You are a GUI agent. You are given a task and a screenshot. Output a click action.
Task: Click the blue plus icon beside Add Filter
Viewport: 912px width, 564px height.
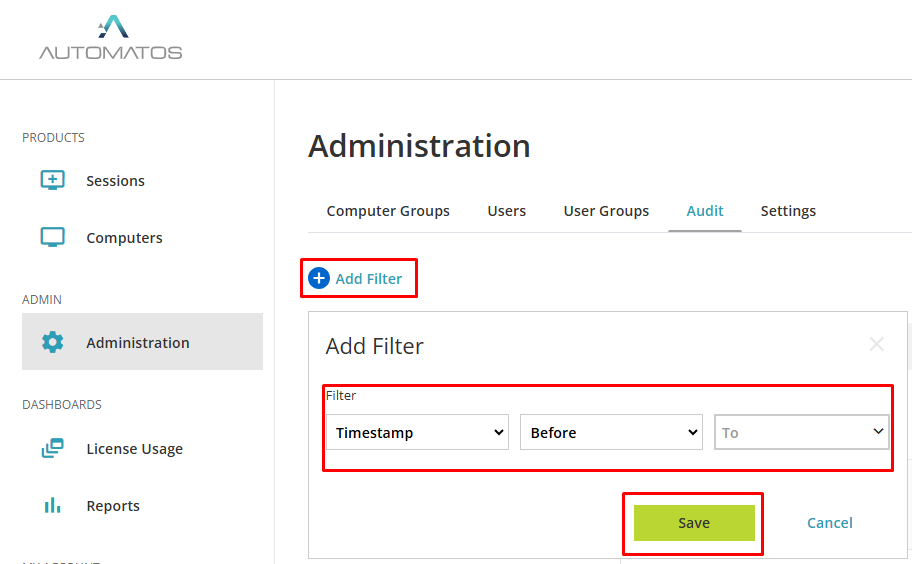coord(319,279)
